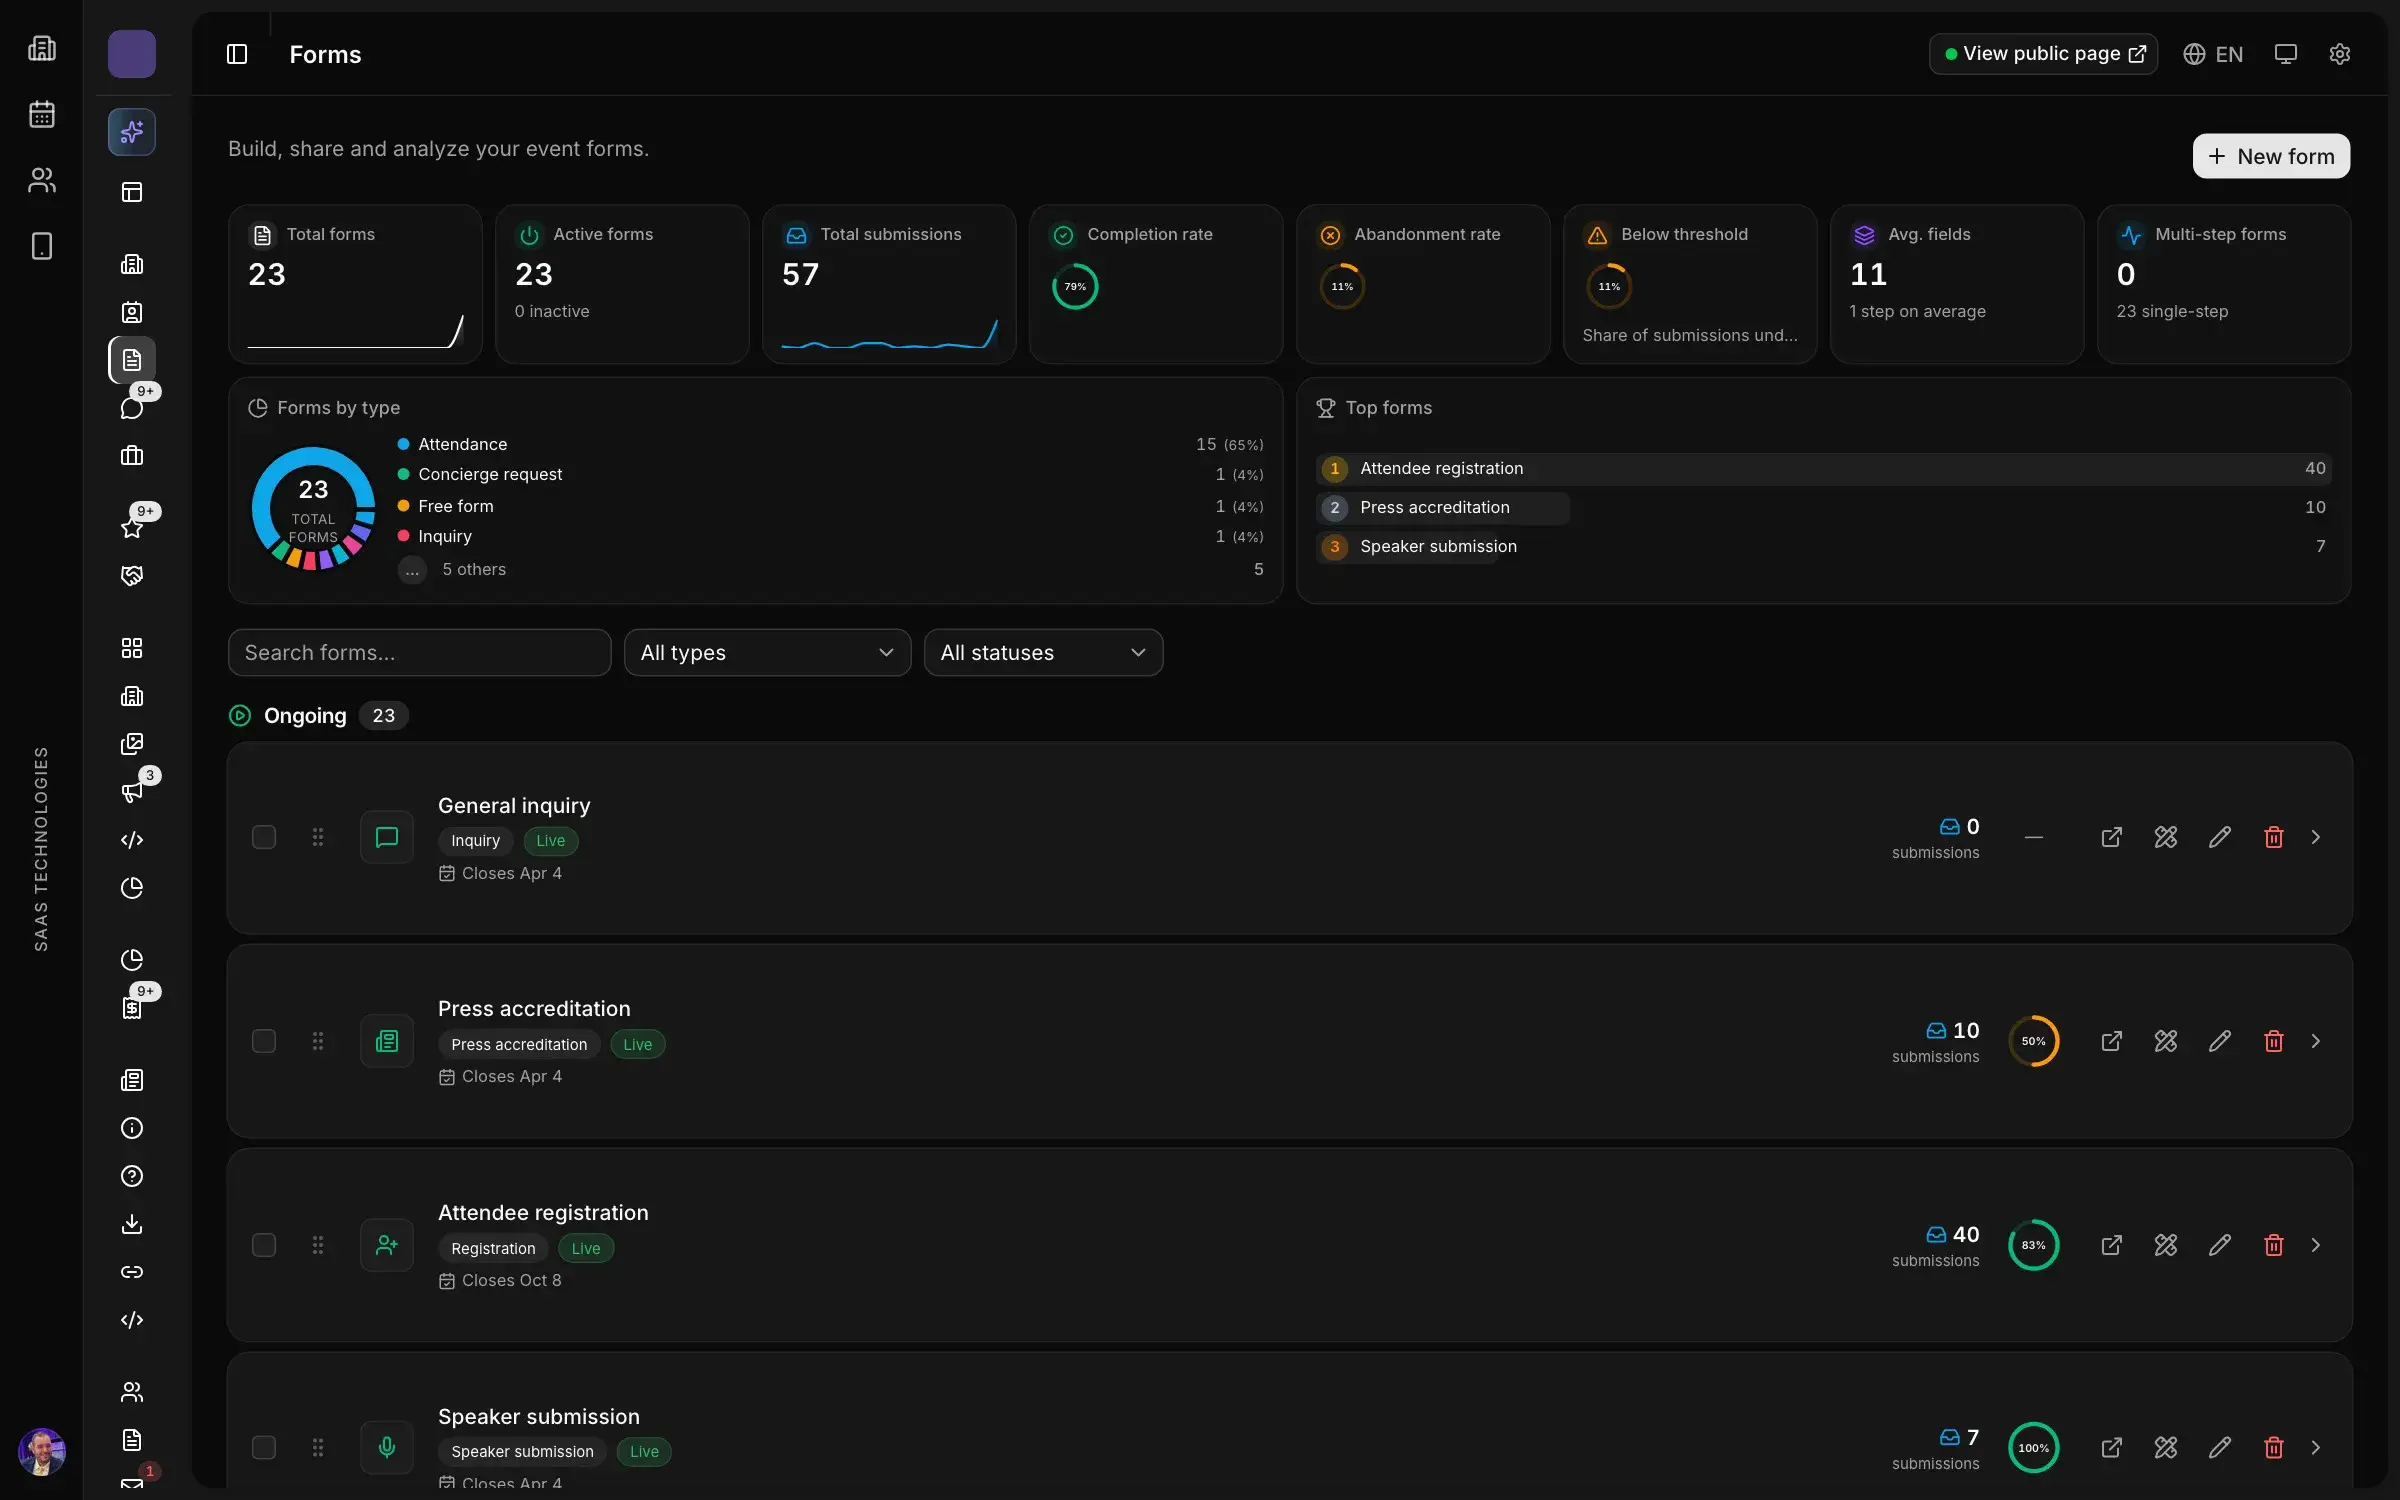This screenshot has height=1500, width=2400.
Task: Open the EN language selector
Action: coord(2213,54)
